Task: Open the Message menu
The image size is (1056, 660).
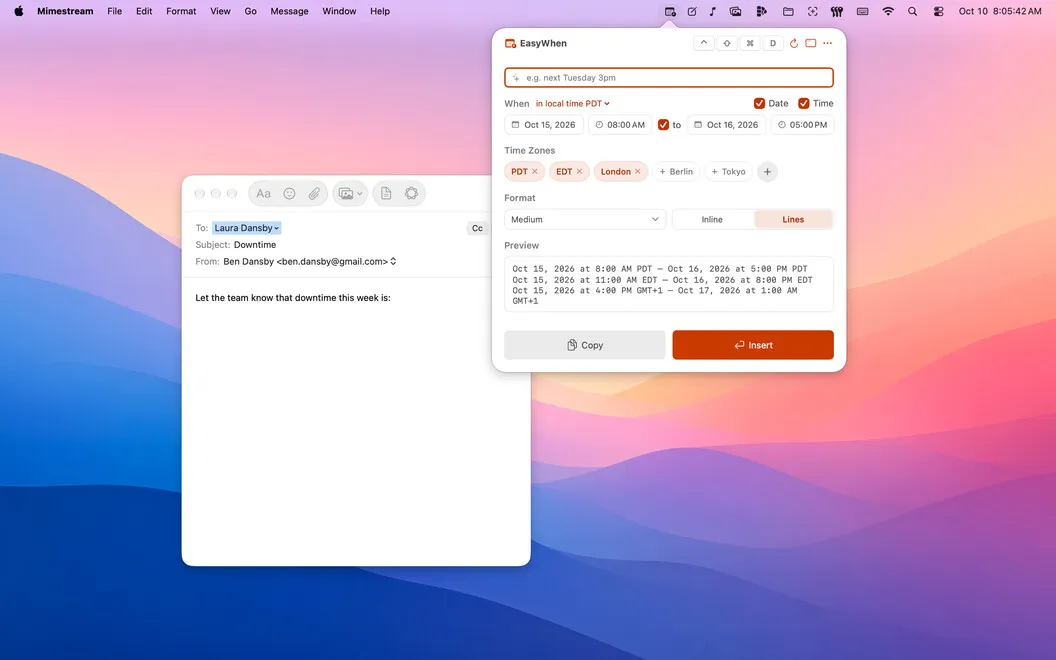Action: [x=290, y=11]
